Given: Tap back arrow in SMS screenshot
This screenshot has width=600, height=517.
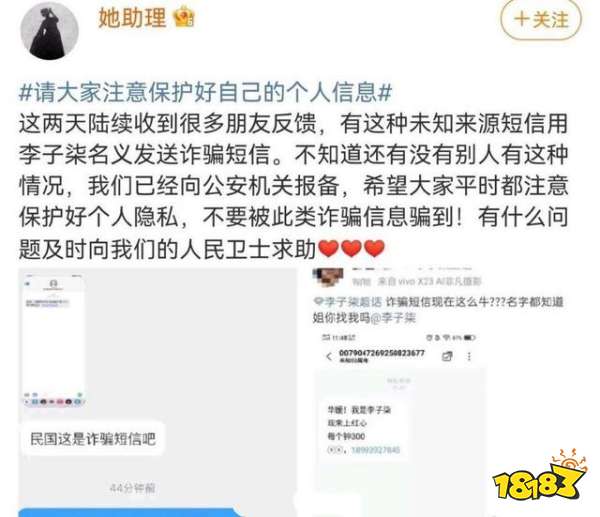Looking at the screenshot, I should pyautogui.click(x=329, y=357).
